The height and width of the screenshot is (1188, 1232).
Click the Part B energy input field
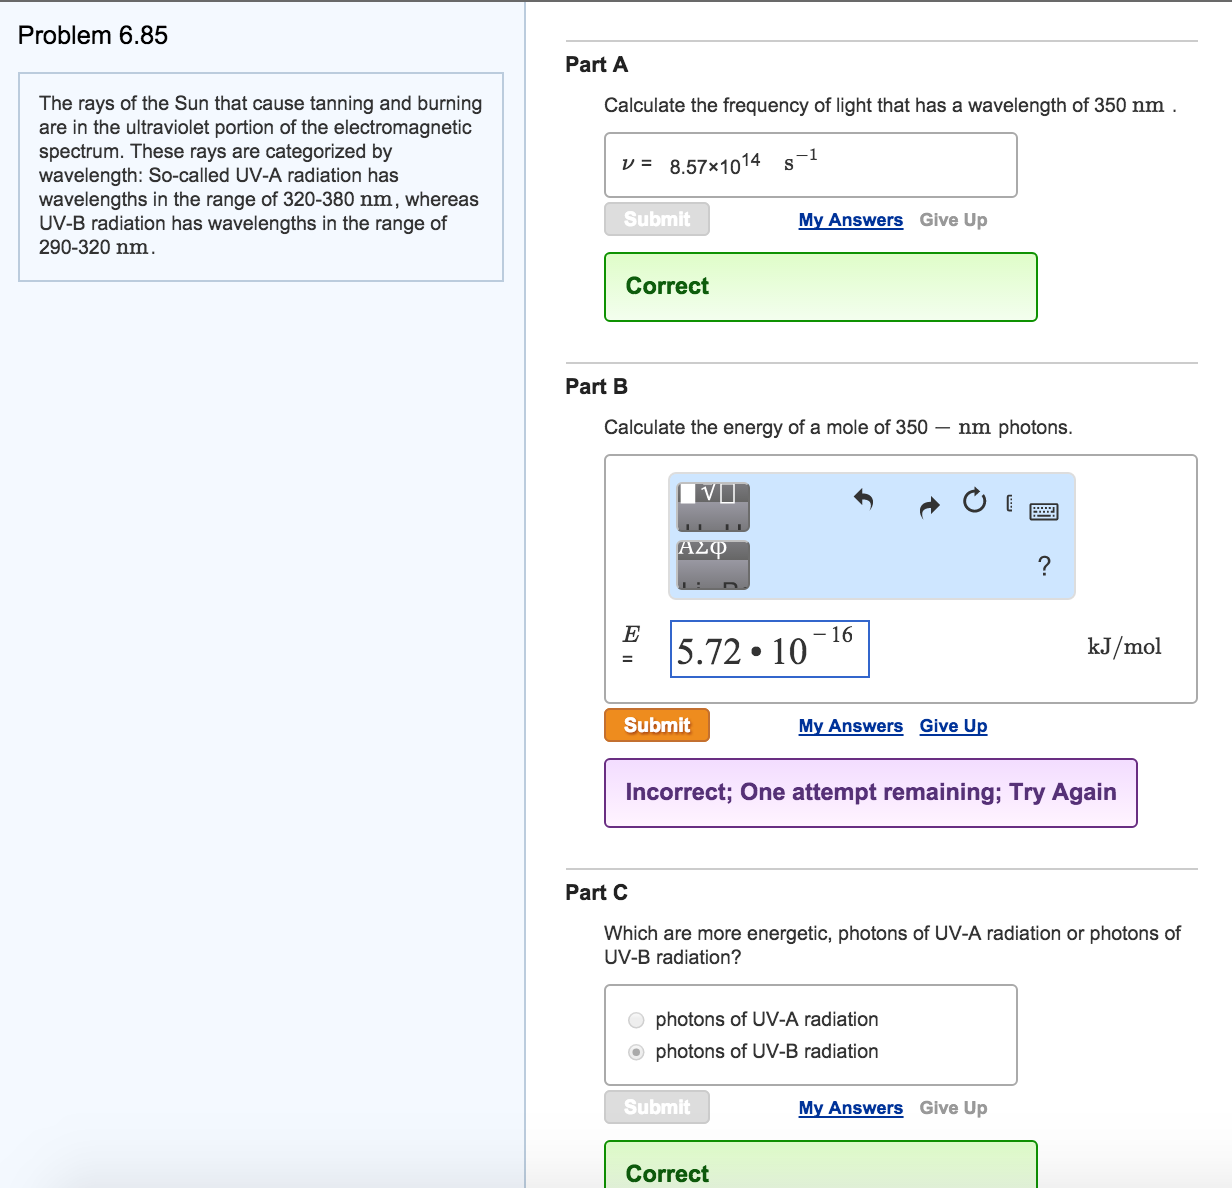click(769, 649)
